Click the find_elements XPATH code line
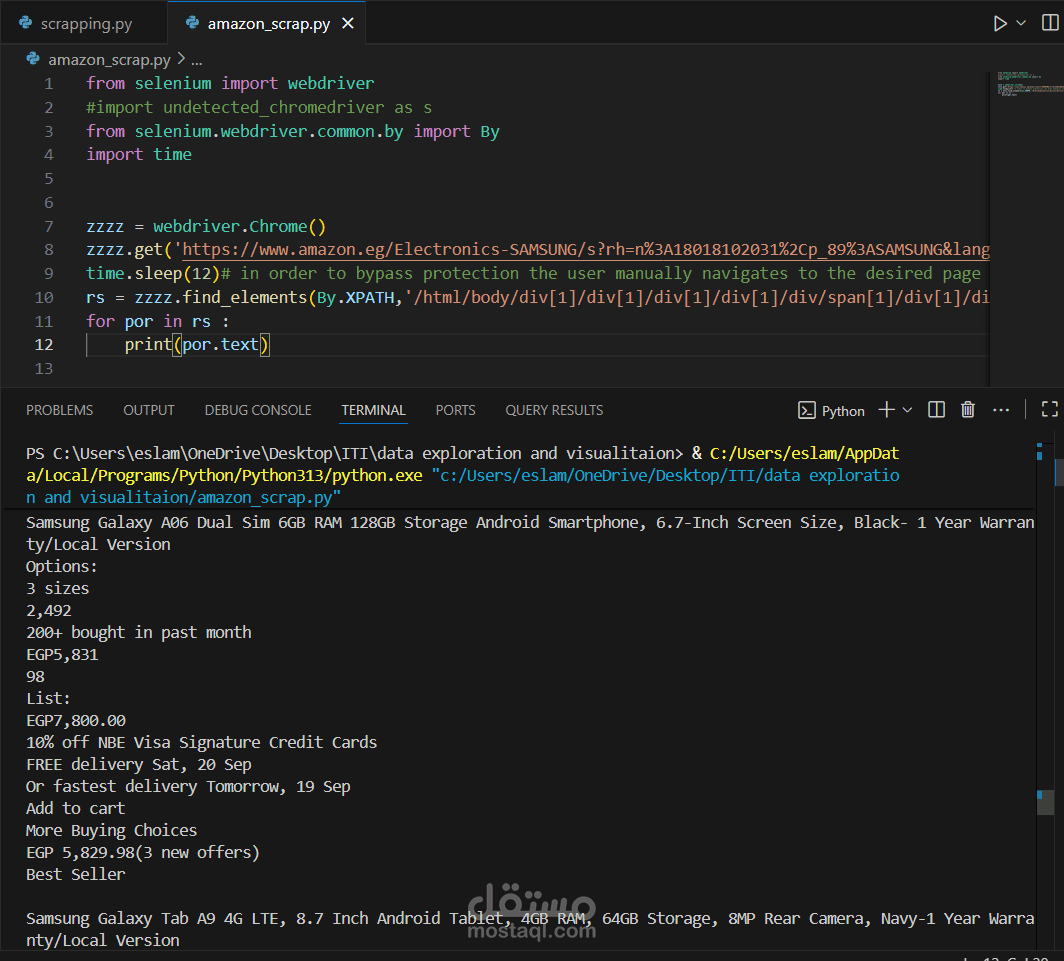 (x=537, y=297)
